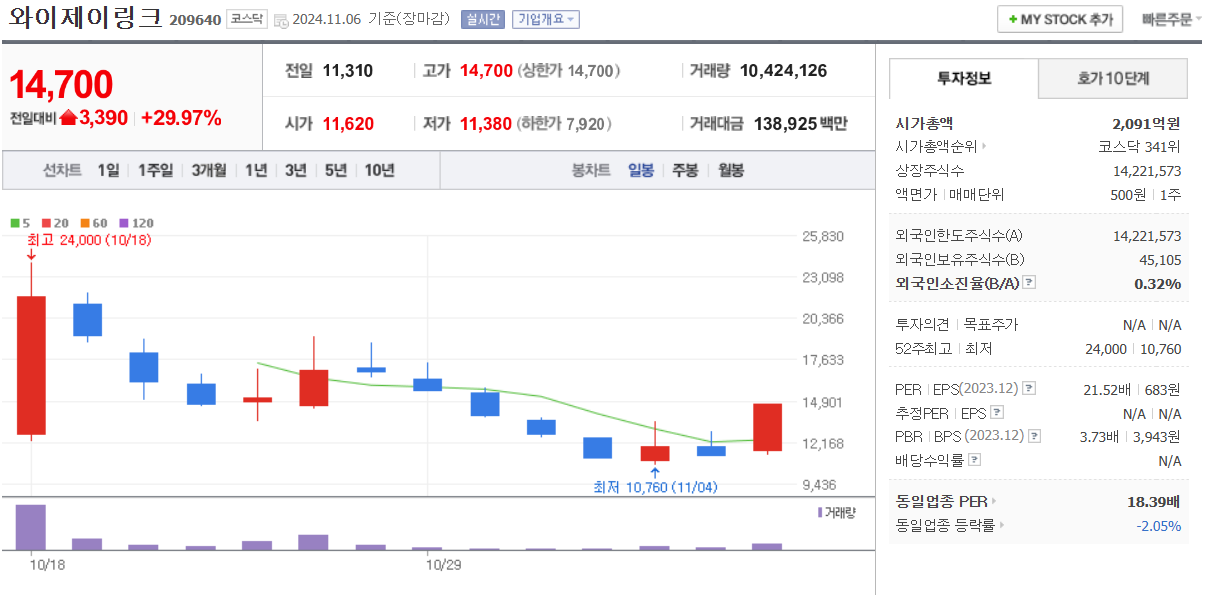
Task: Open help icon beside PBR BPS(2023.12)
Action: [1035, 436]
